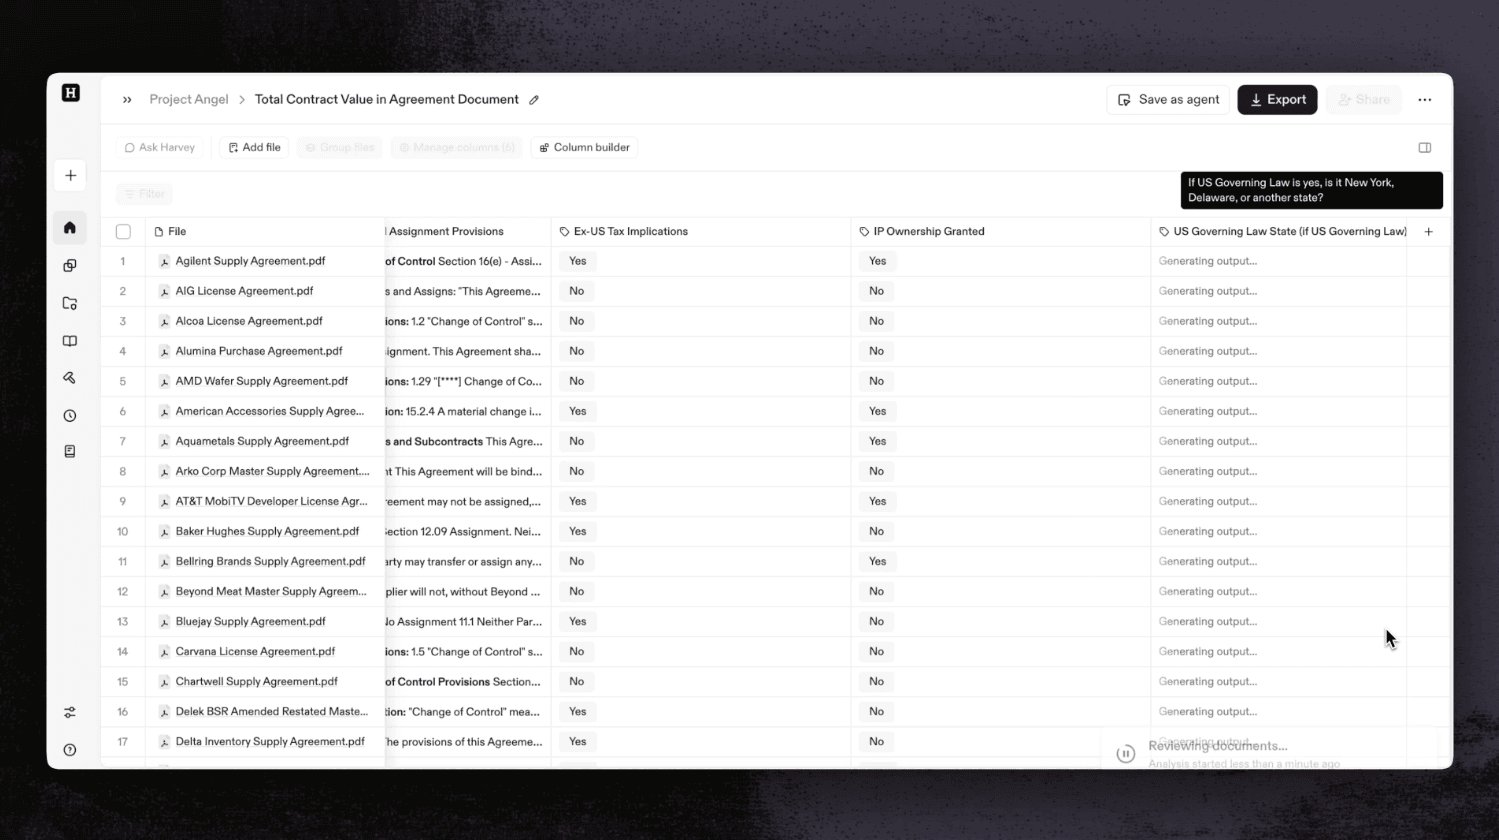Select the Assignment Provisions column header

click(467, 232)
